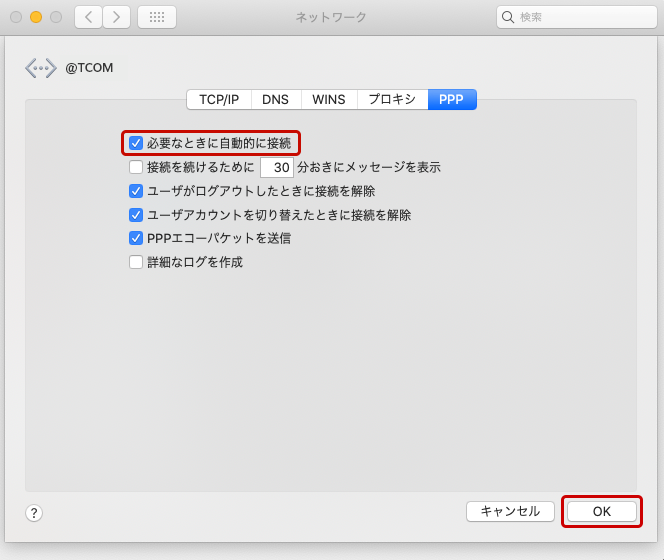
Task: Uncheck 必要なときに自動的に接続 checkbox
Action: [136, 143]
